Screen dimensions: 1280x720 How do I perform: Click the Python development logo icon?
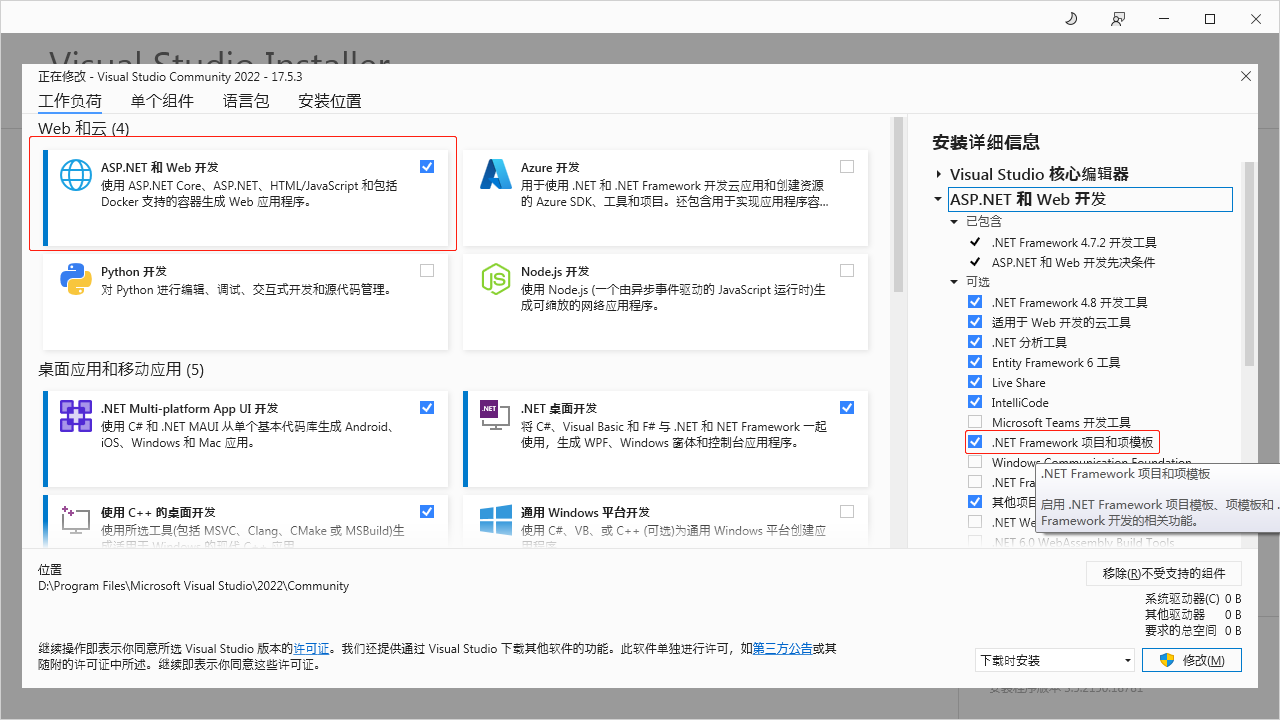tap(76, 278)
